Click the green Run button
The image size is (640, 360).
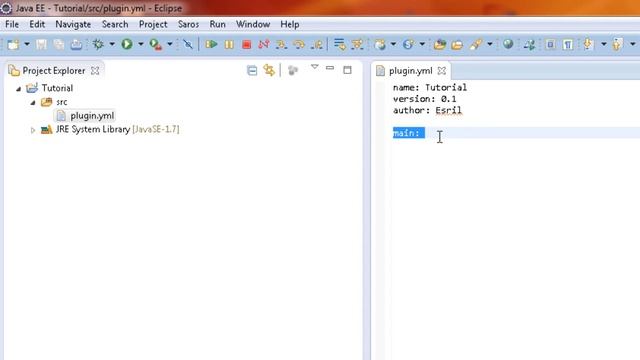(x=127, y=44)
